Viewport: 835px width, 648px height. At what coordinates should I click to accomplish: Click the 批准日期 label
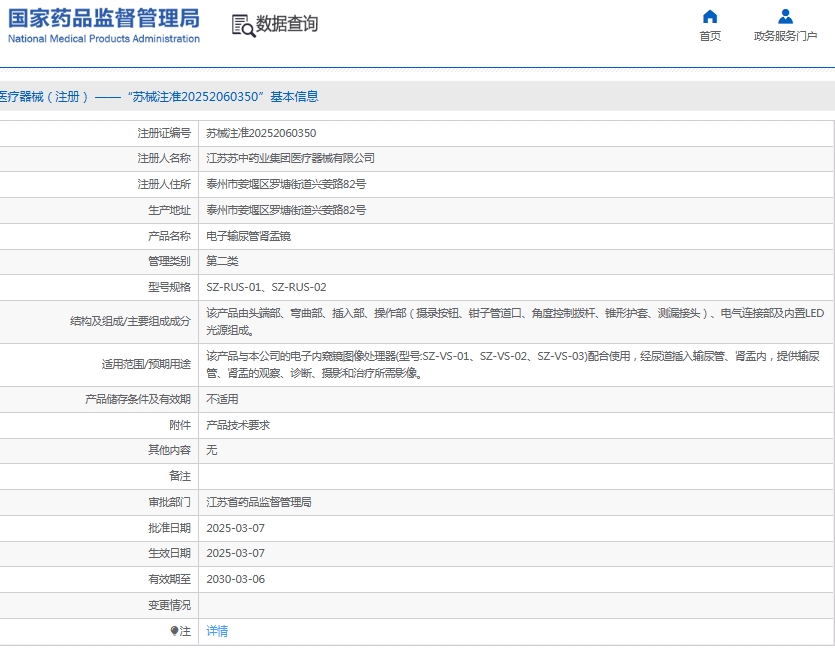[169, 528]
